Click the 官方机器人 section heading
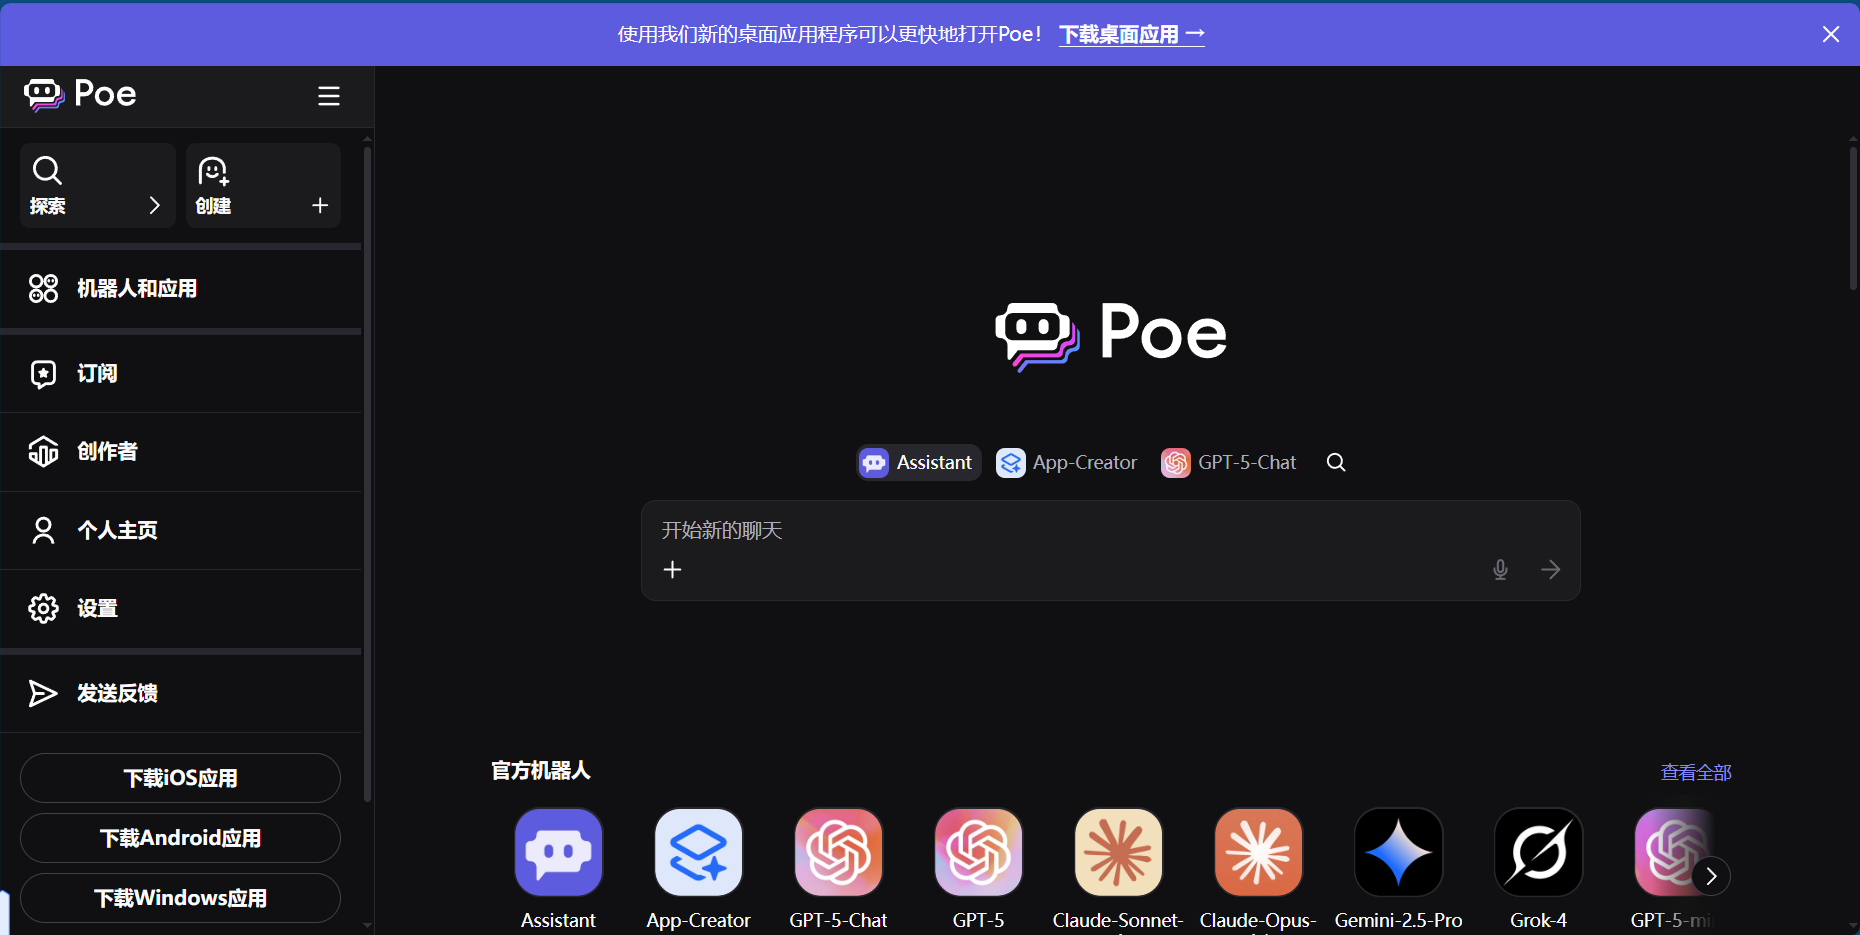Screen dimensions: 1860x935 (541, 771)
